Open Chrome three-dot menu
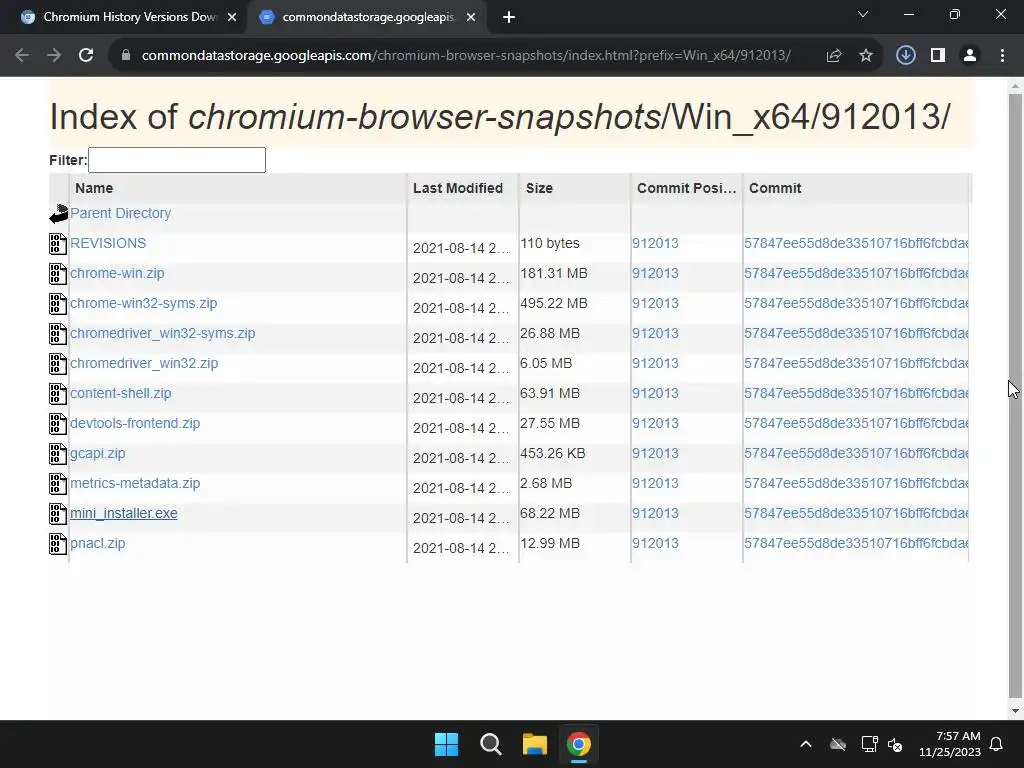This screenshot has height=768, width=1024. point(1002,56)
